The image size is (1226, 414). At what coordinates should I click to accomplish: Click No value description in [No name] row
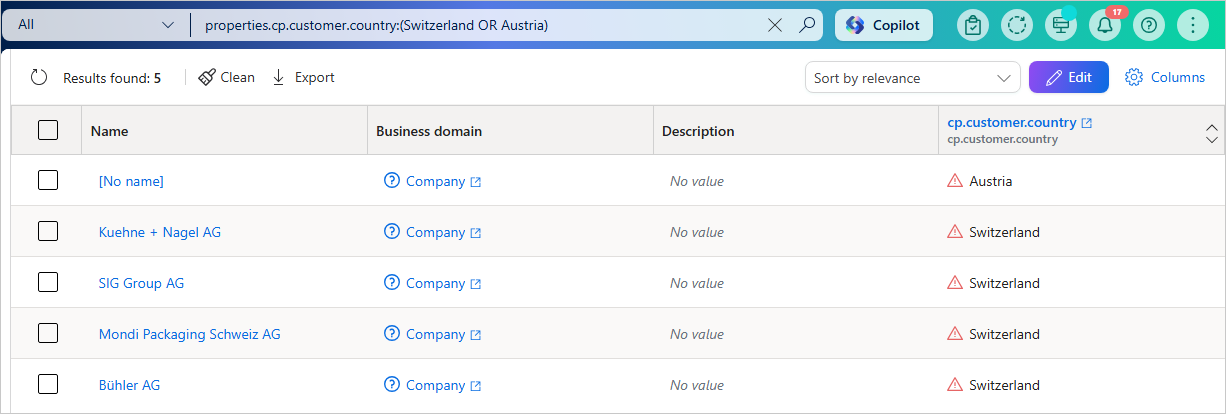[697, 181]
